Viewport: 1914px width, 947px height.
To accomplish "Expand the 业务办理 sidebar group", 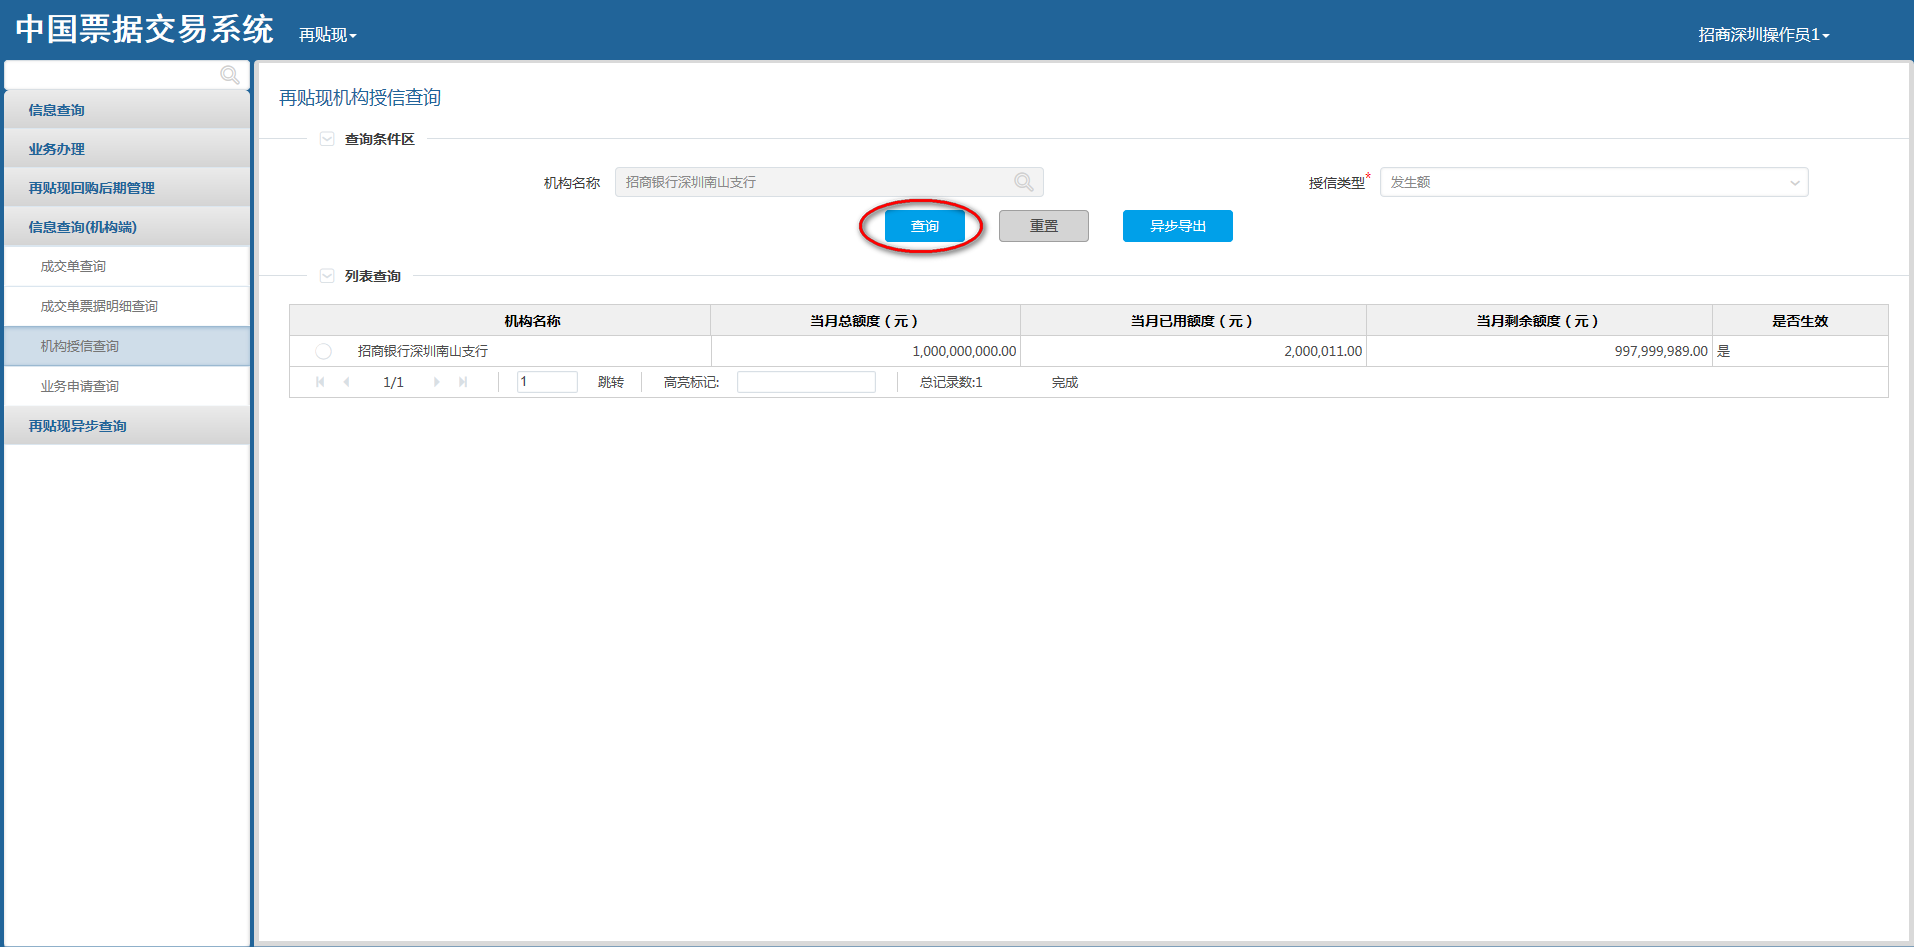I will point(127,149).
